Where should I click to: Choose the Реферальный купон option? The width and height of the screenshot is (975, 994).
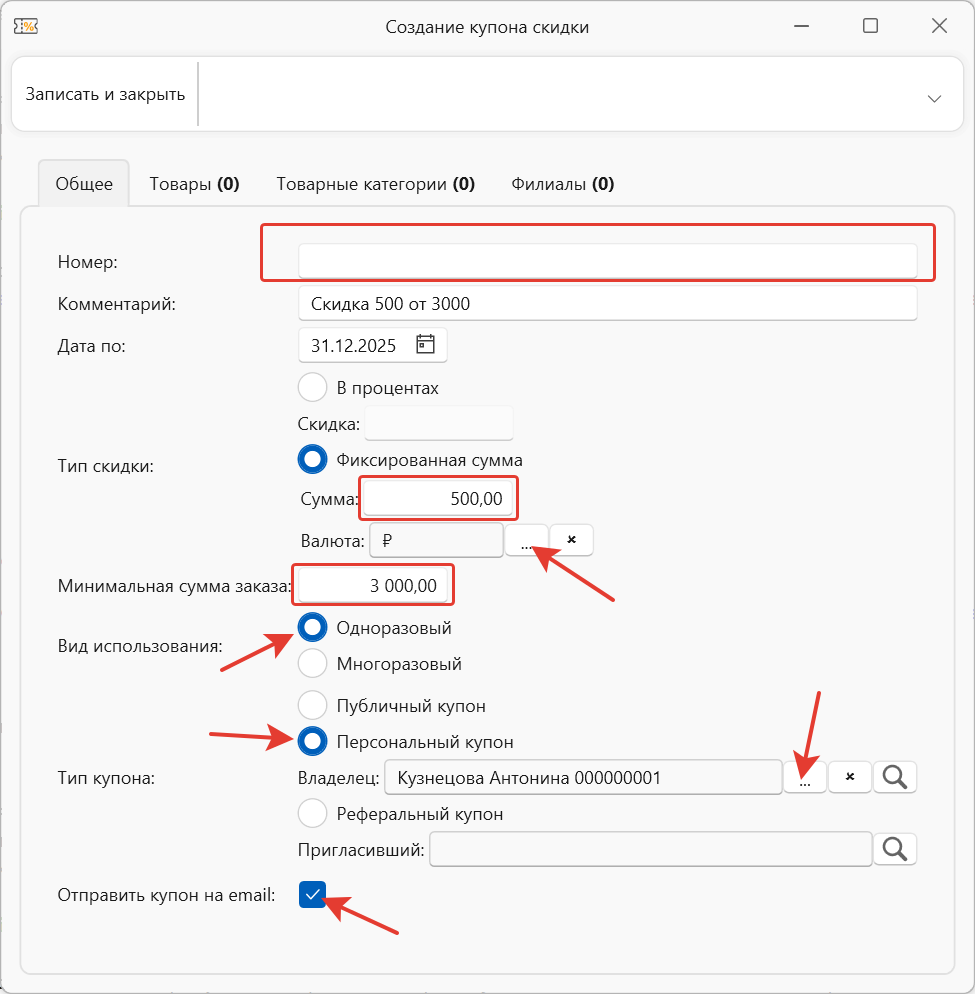(x=313, y=813)
